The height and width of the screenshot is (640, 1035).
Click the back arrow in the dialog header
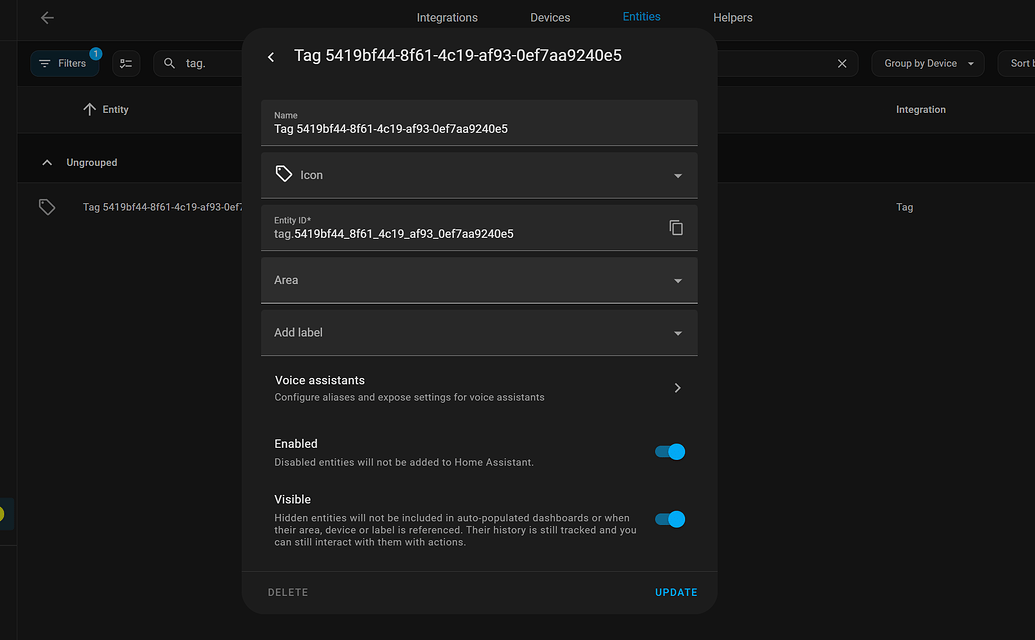point(270,57)
